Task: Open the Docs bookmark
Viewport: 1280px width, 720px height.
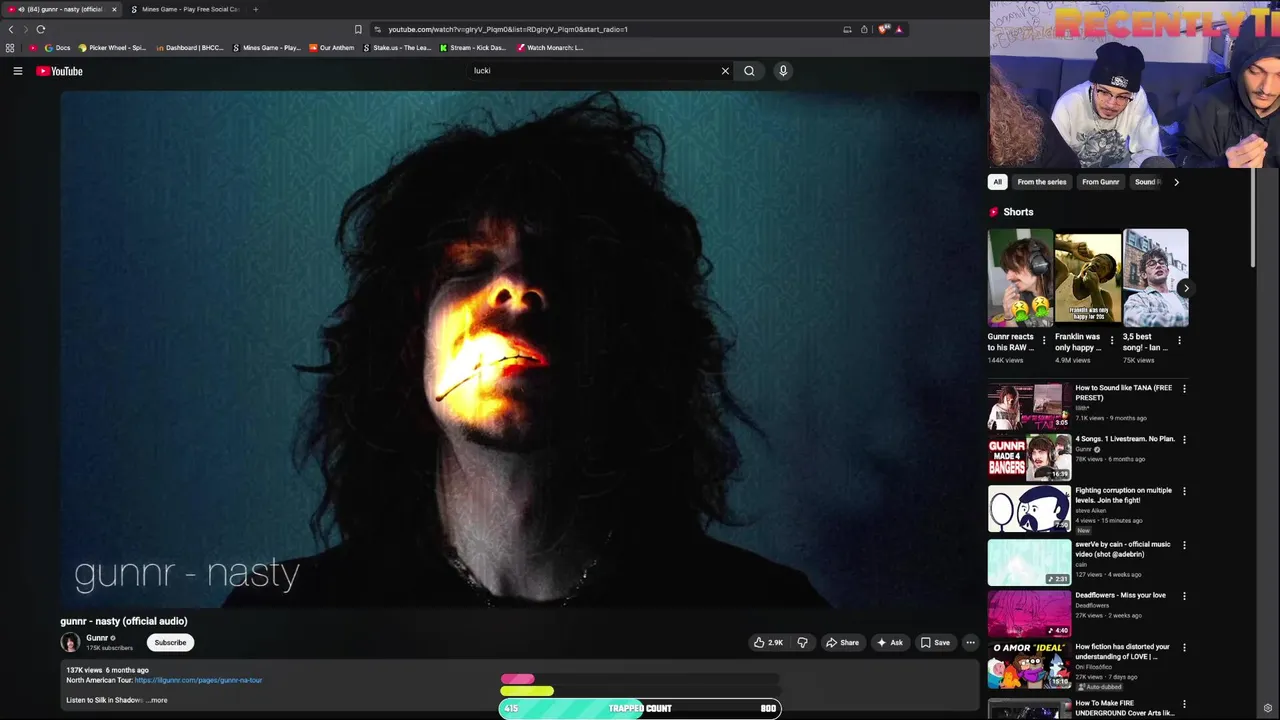Action: [x=57, y=48]
